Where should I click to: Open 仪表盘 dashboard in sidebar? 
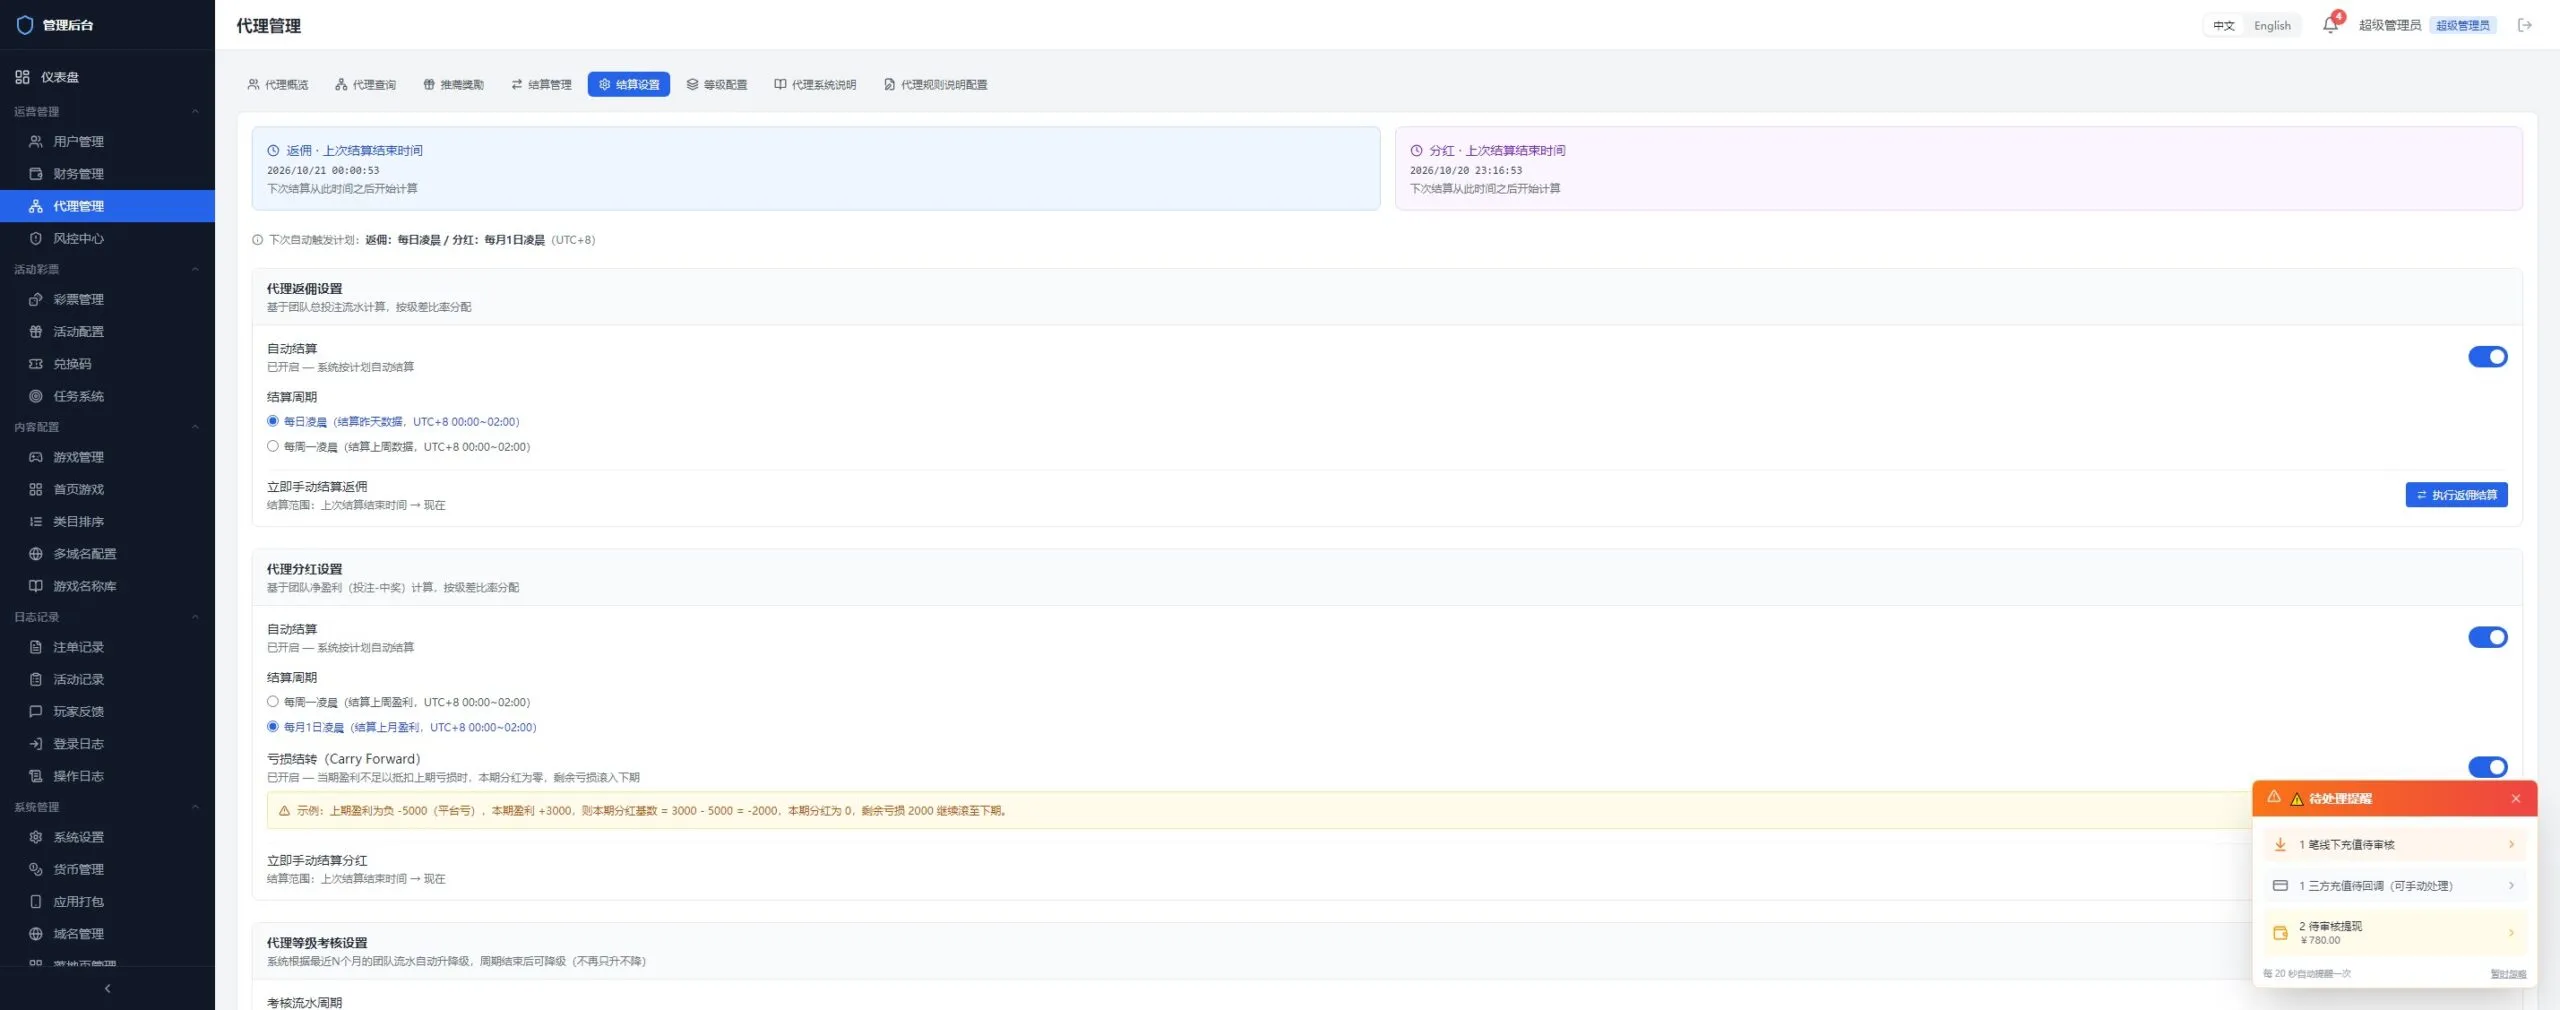point(107,77)
